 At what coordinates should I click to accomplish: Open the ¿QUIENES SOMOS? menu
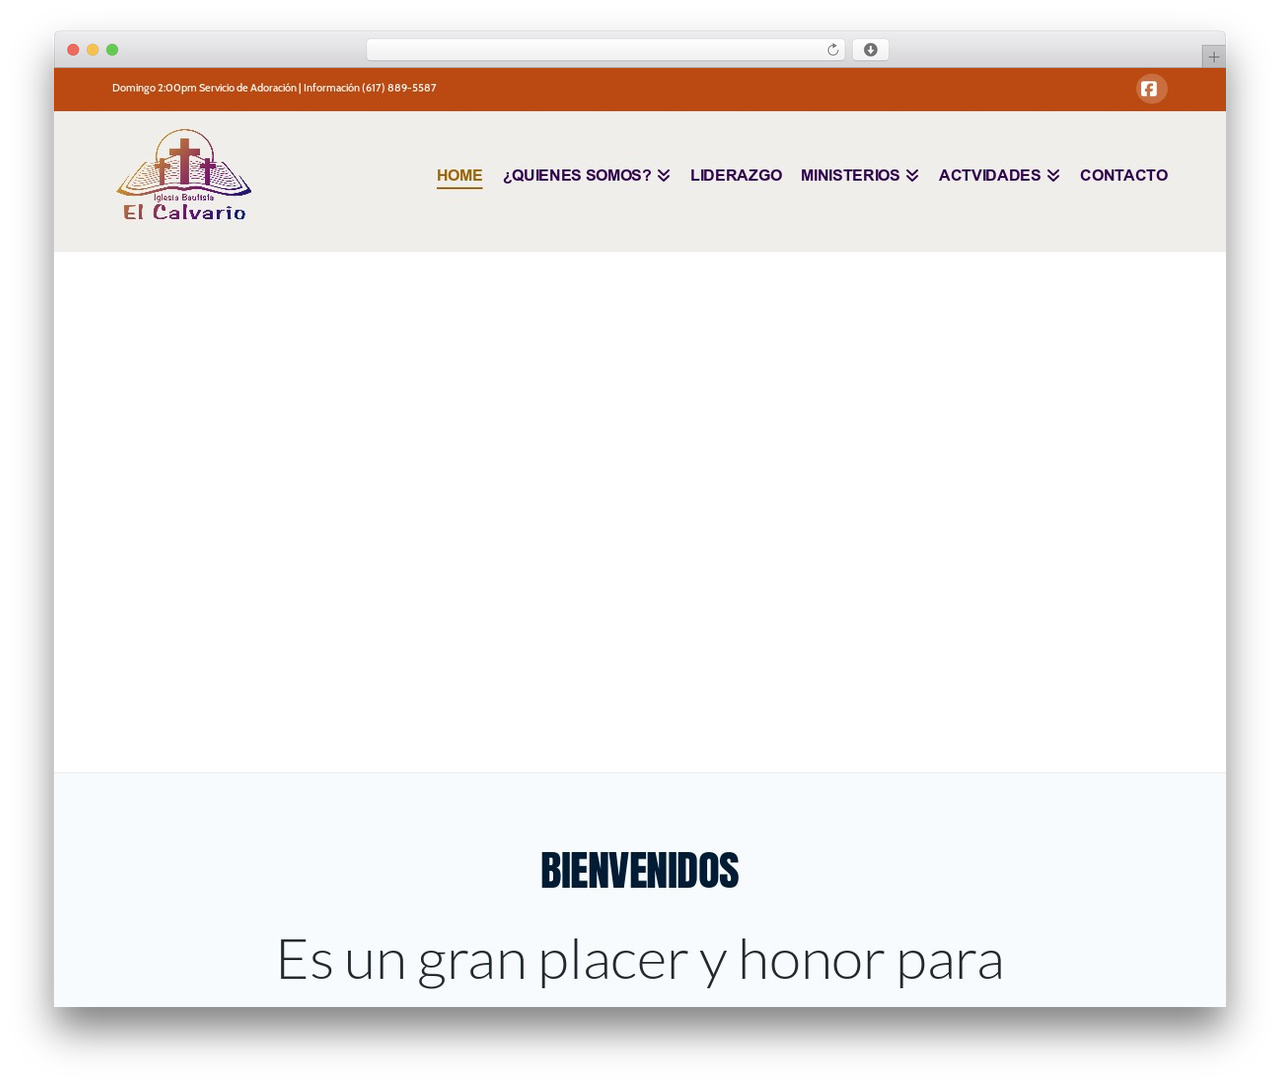pyautogui.click(x=577, y=175)
